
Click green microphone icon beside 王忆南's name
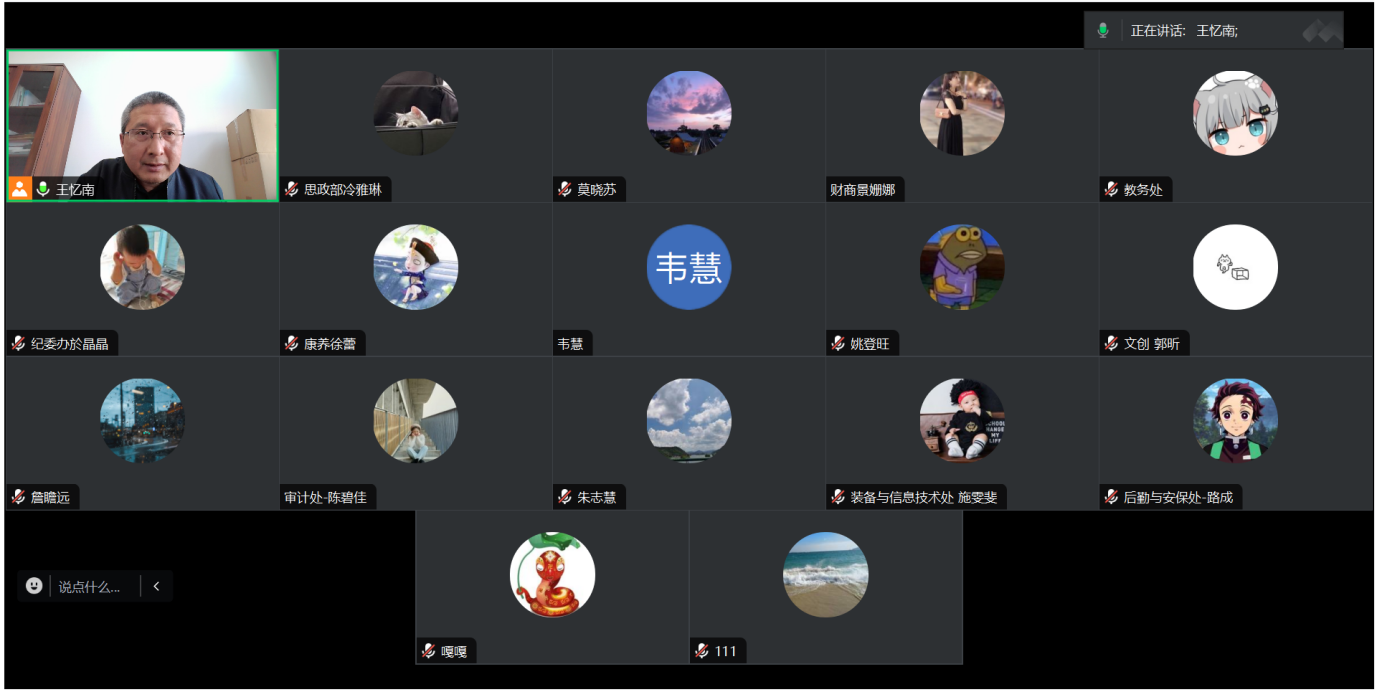43,189
